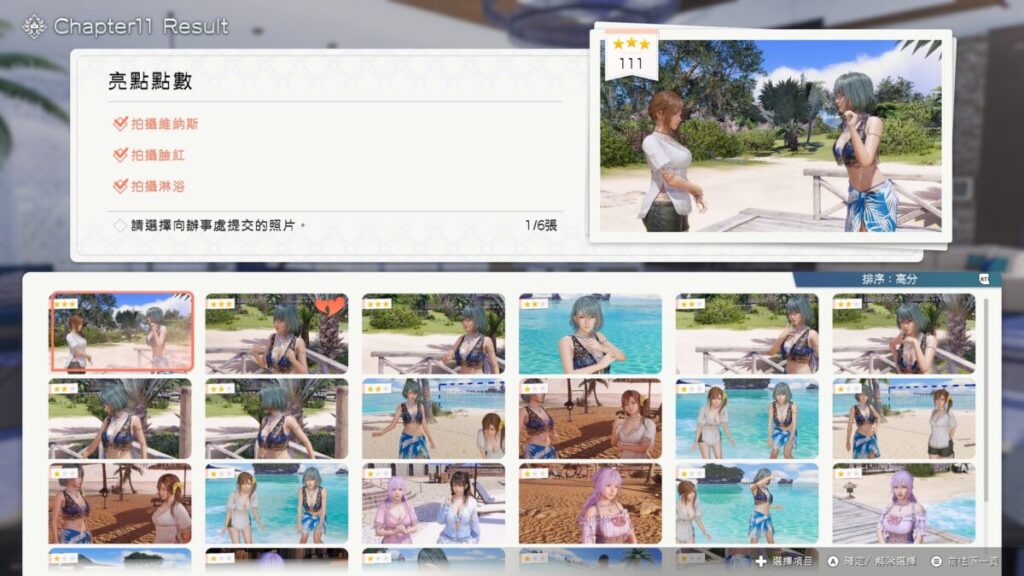This screenshot has height=576, width=1024.
Task: Click the large preview photo of two girls
Action: pyautogui.click(x=771, y=136)
